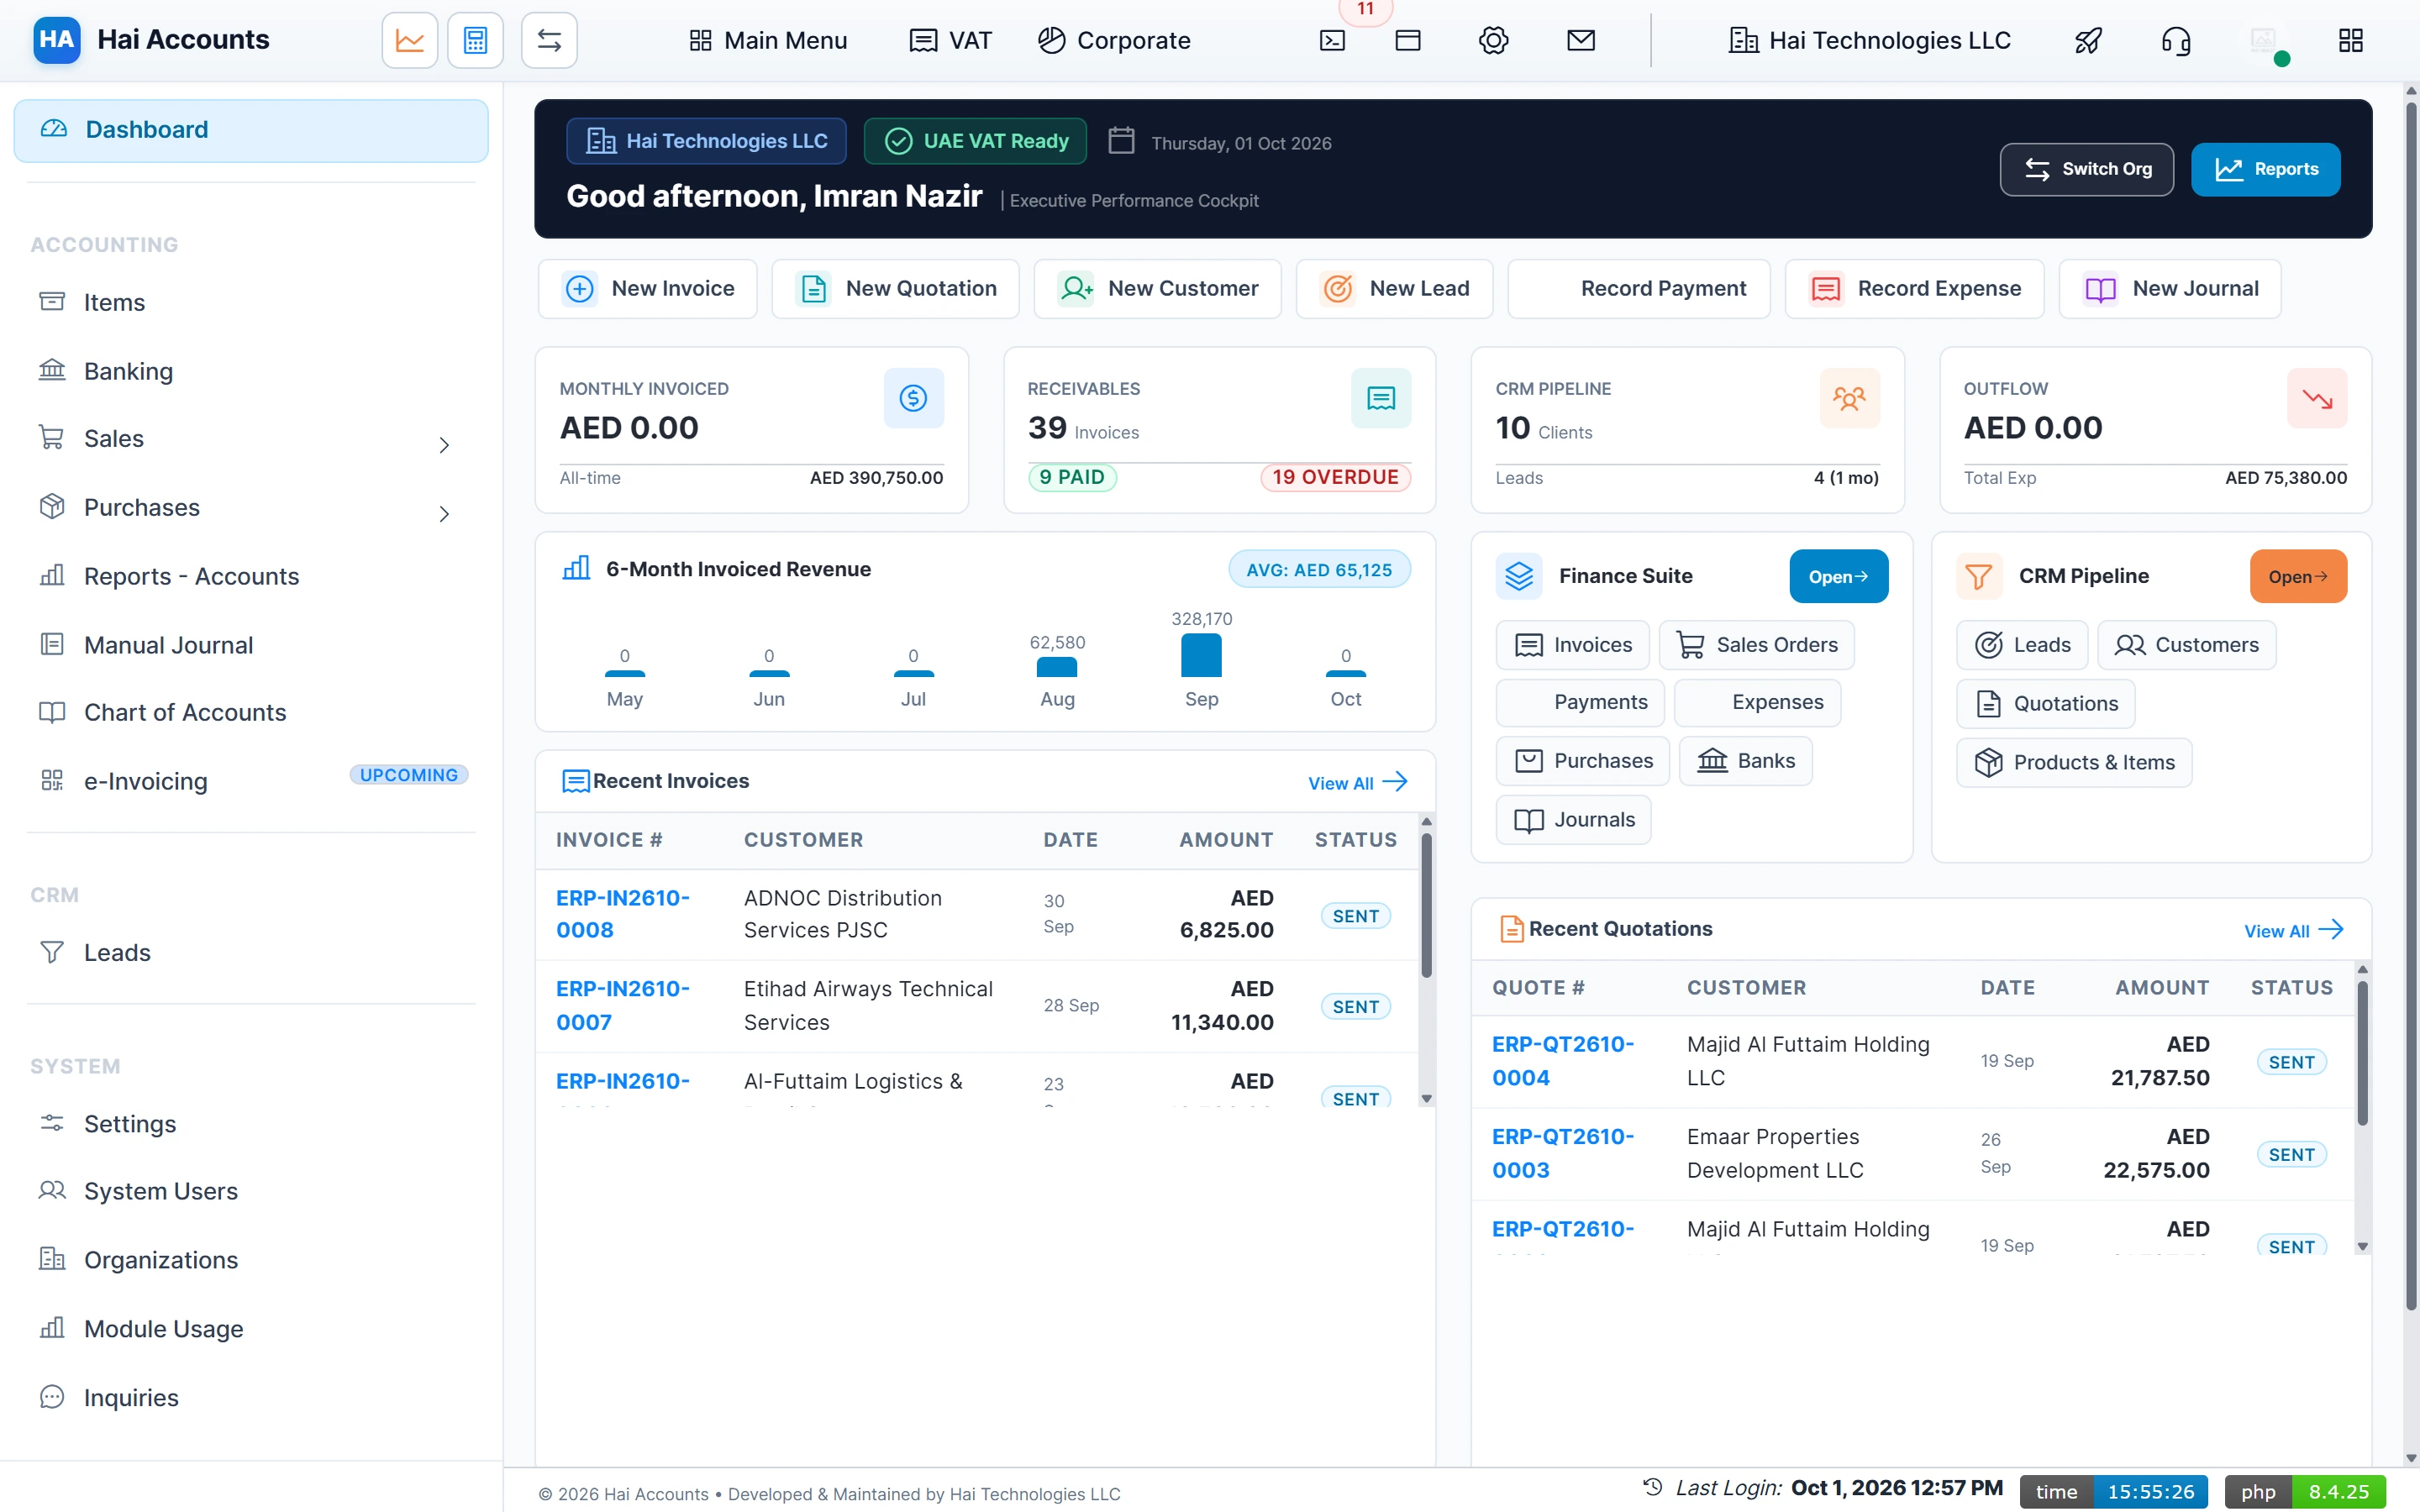
Task: Click the CRM Pipeline funnel icon
Action: 1979,576
